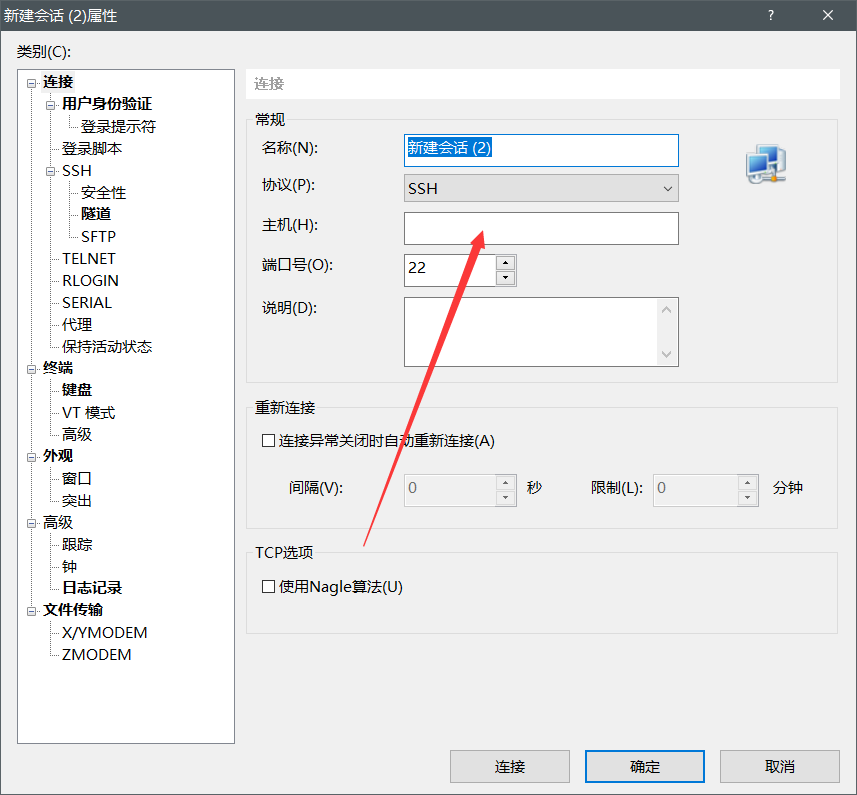Click the 主机 input field
Image resolution: width=857 pixels, height=795 pixels.
point(541,228)
